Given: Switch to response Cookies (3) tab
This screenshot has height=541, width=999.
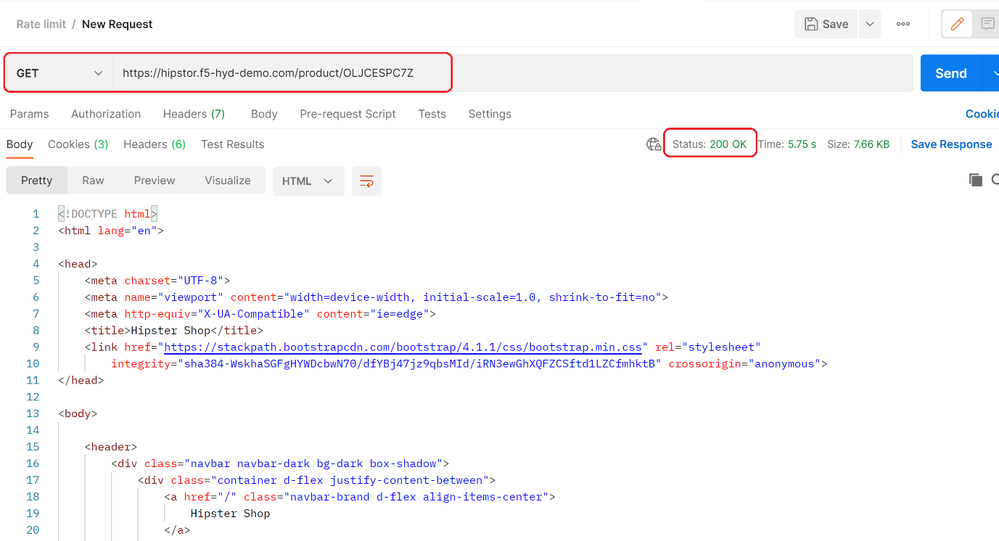Looking at the screenshot, I should [78, 144].
